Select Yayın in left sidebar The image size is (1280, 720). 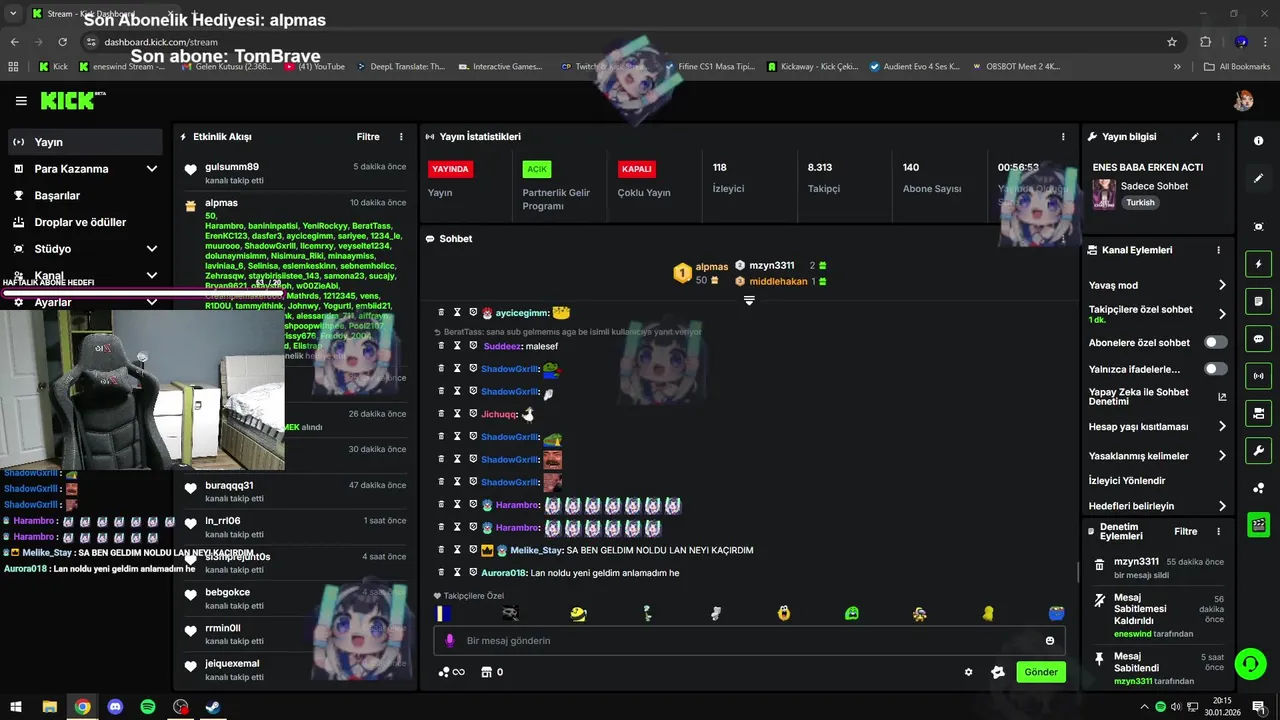click(x=84, y=142)
